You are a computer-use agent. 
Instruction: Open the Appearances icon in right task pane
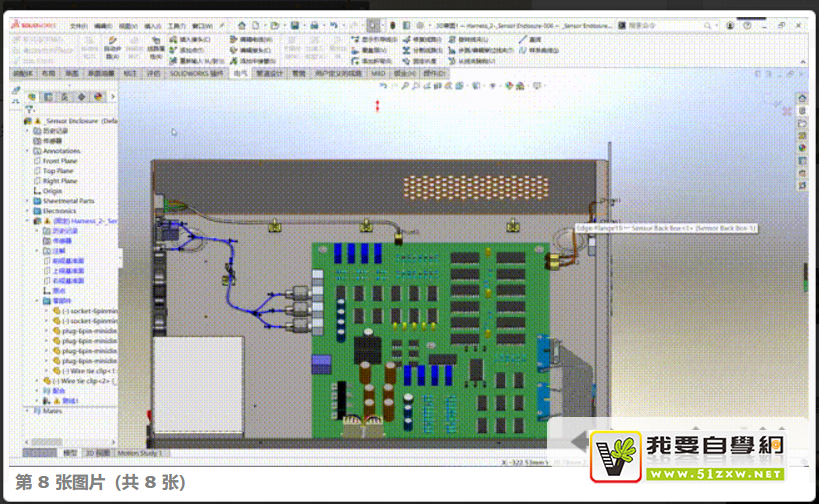coord(802,148)
